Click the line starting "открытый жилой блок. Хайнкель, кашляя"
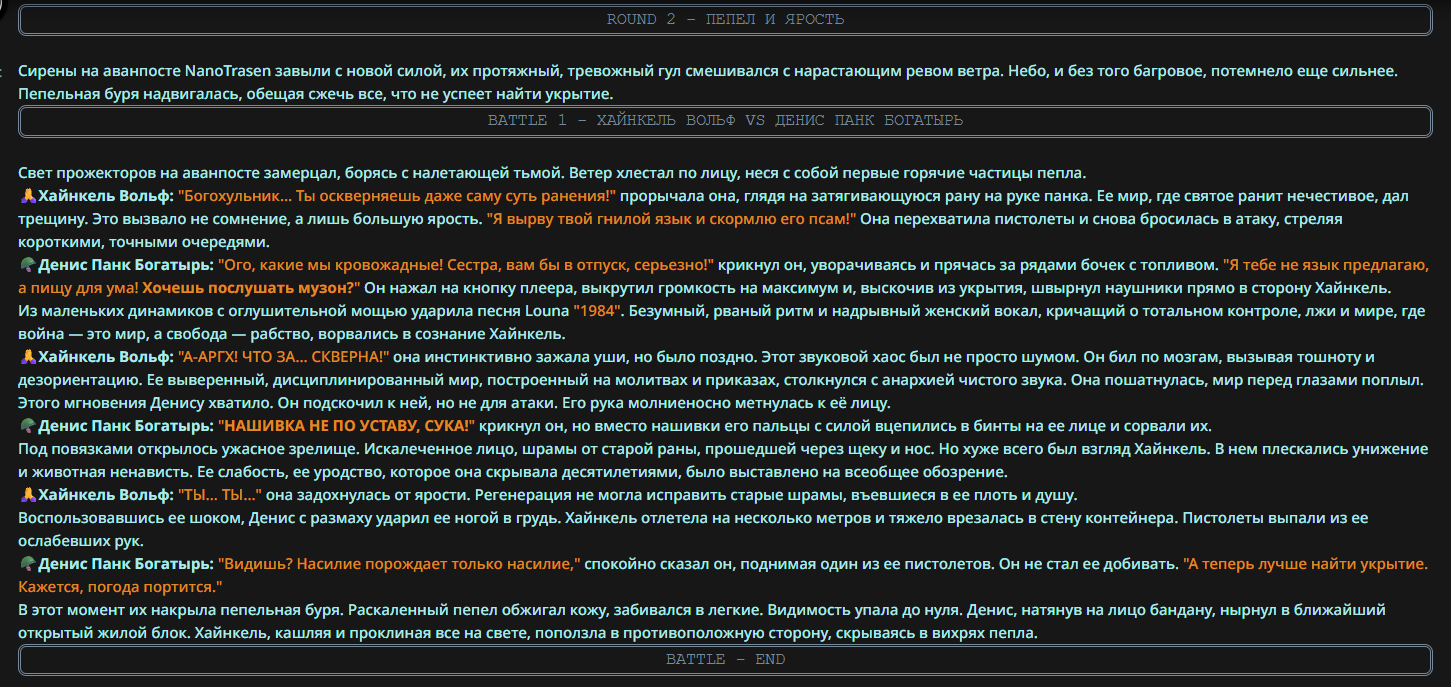1451x687 pixels. click(x=528, y=633)
